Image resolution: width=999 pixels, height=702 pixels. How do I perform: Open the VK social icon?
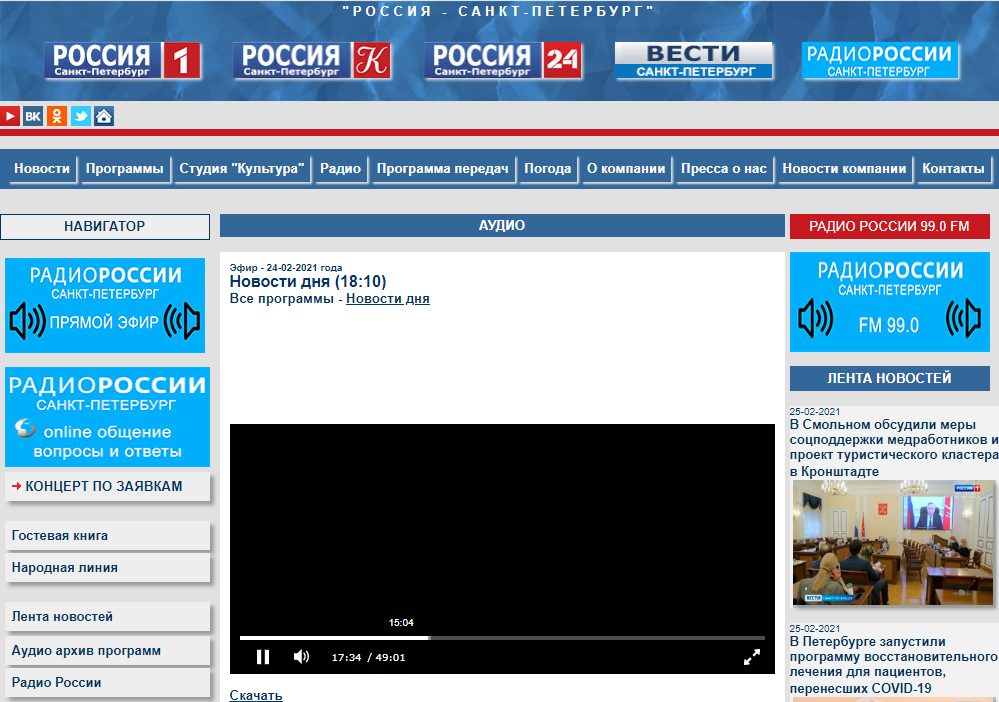tap(32, 116)
